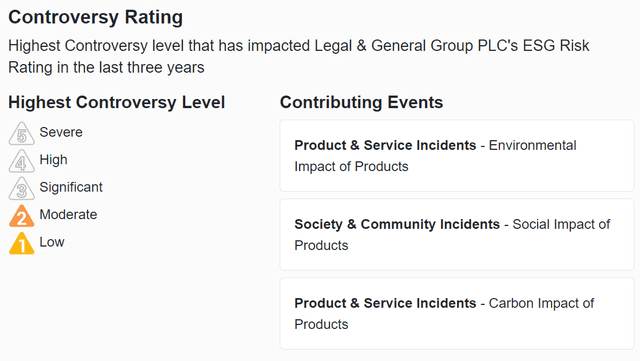Select the Moderate label

(68, 214)
